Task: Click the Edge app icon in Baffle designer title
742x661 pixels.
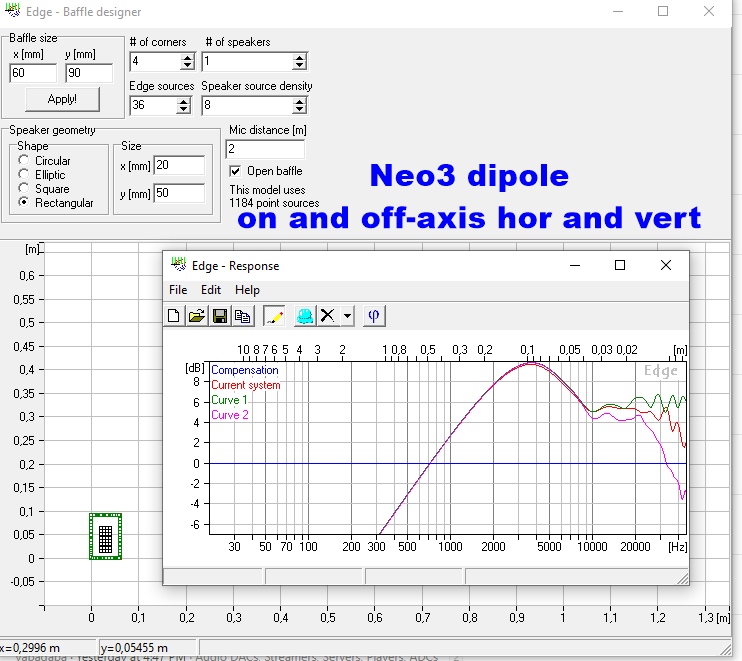Action: click(x=12, y=10)
